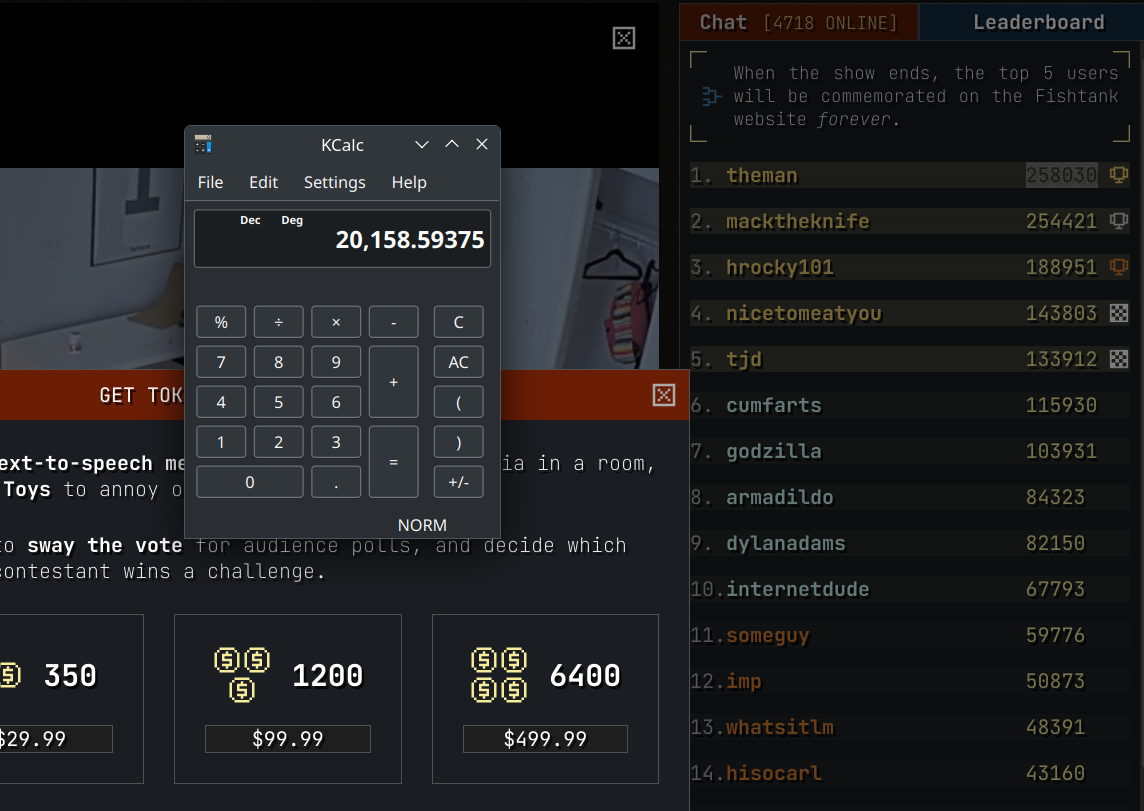Select hisocarl leaderboard entry
The height and width of the screenshot is (811, 1144).
pyautogui.click(x=910, y=772)
